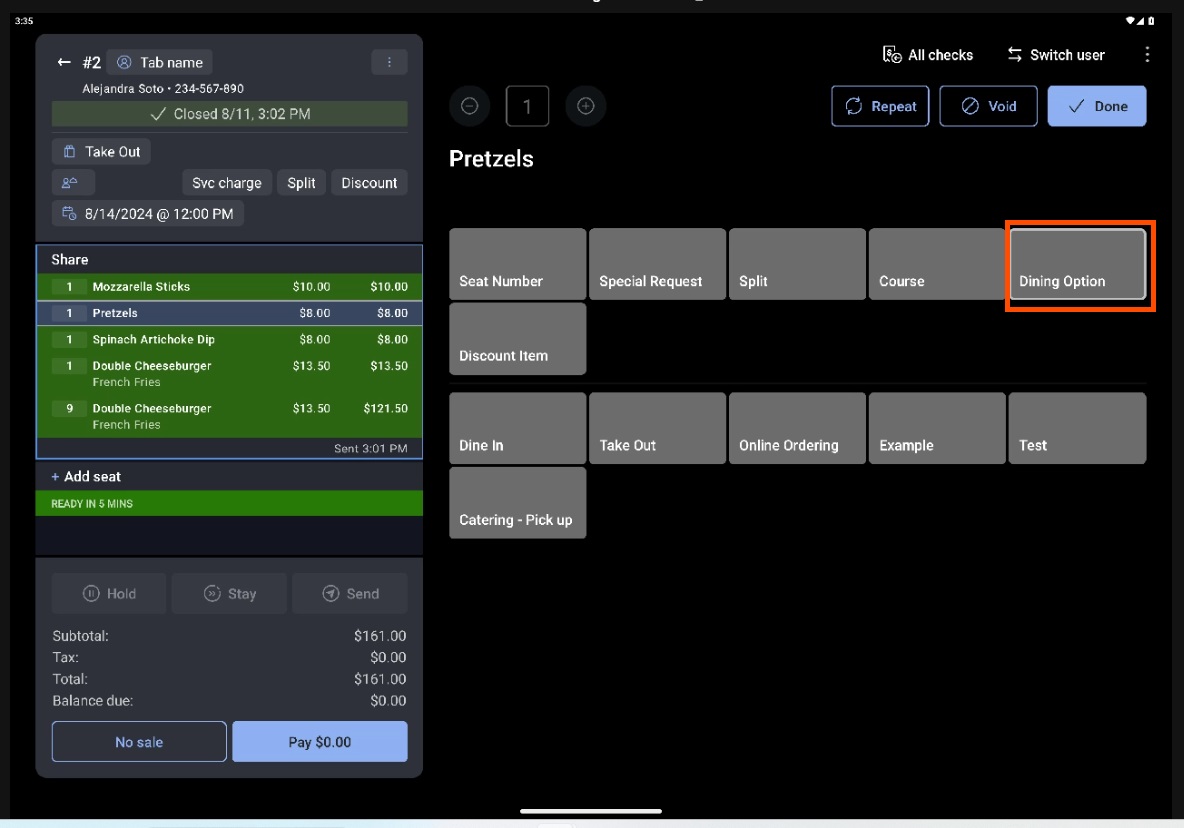Open the three-dot menu on the check panel
The image size is (1184, 828).
coord(389,62)
